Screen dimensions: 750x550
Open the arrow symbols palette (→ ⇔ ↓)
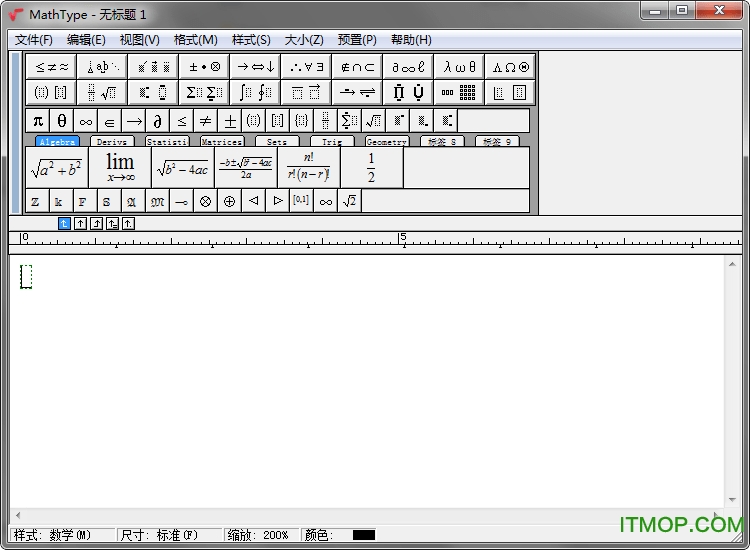point(256,67)
